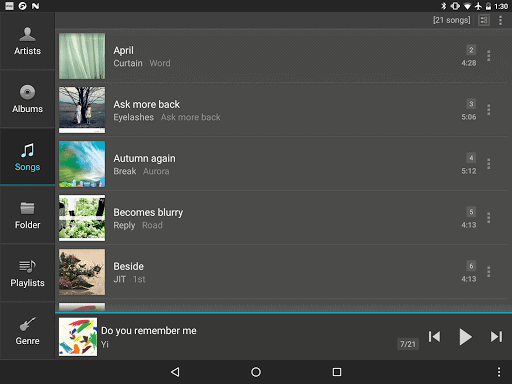
Task: Tap the Becomes blurry album art
Action: click(x=82, y=218)
